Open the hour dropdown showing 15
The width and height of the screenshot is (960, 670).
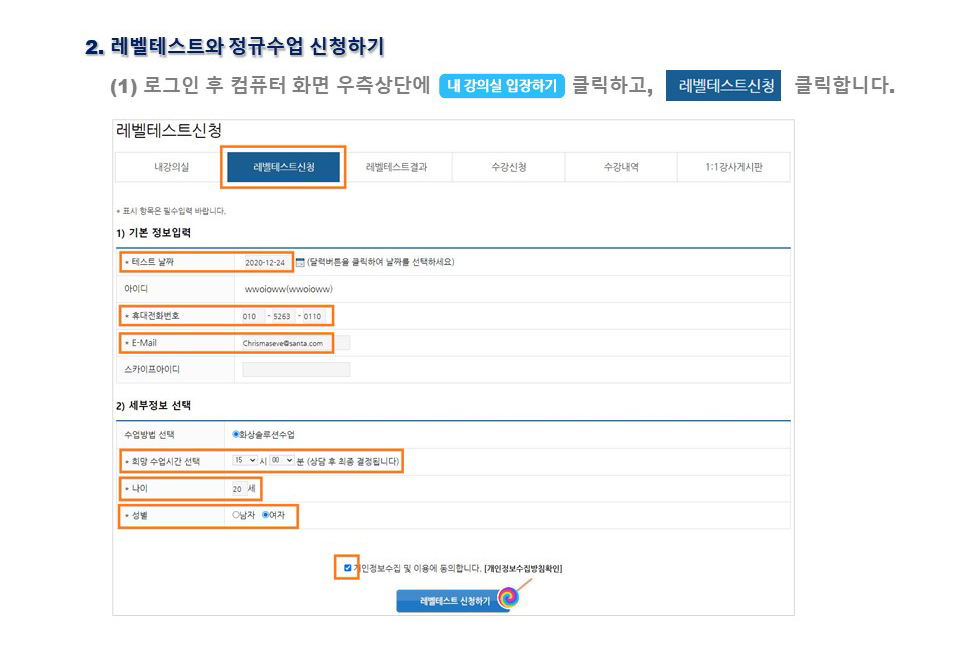click(x=243, y=461)
